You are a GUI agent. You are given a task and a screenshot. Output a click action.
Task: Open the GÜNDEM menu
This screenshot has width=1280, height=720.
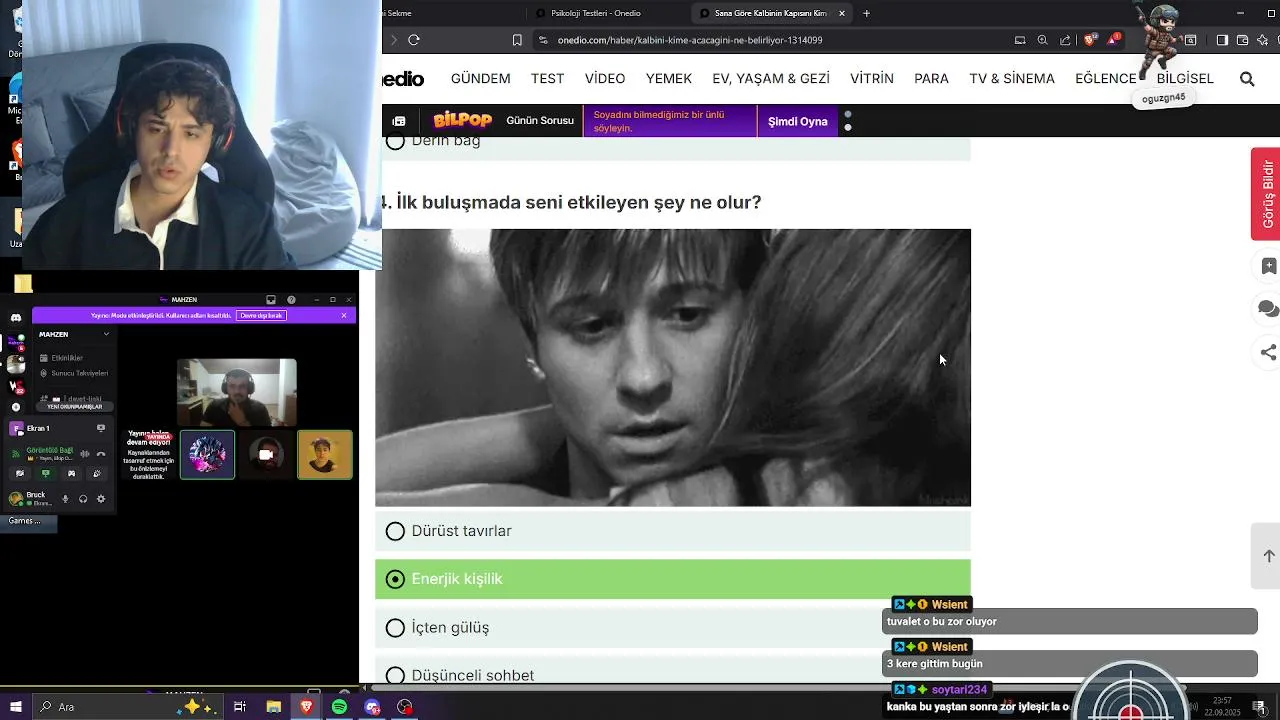[x=480, y=79]
